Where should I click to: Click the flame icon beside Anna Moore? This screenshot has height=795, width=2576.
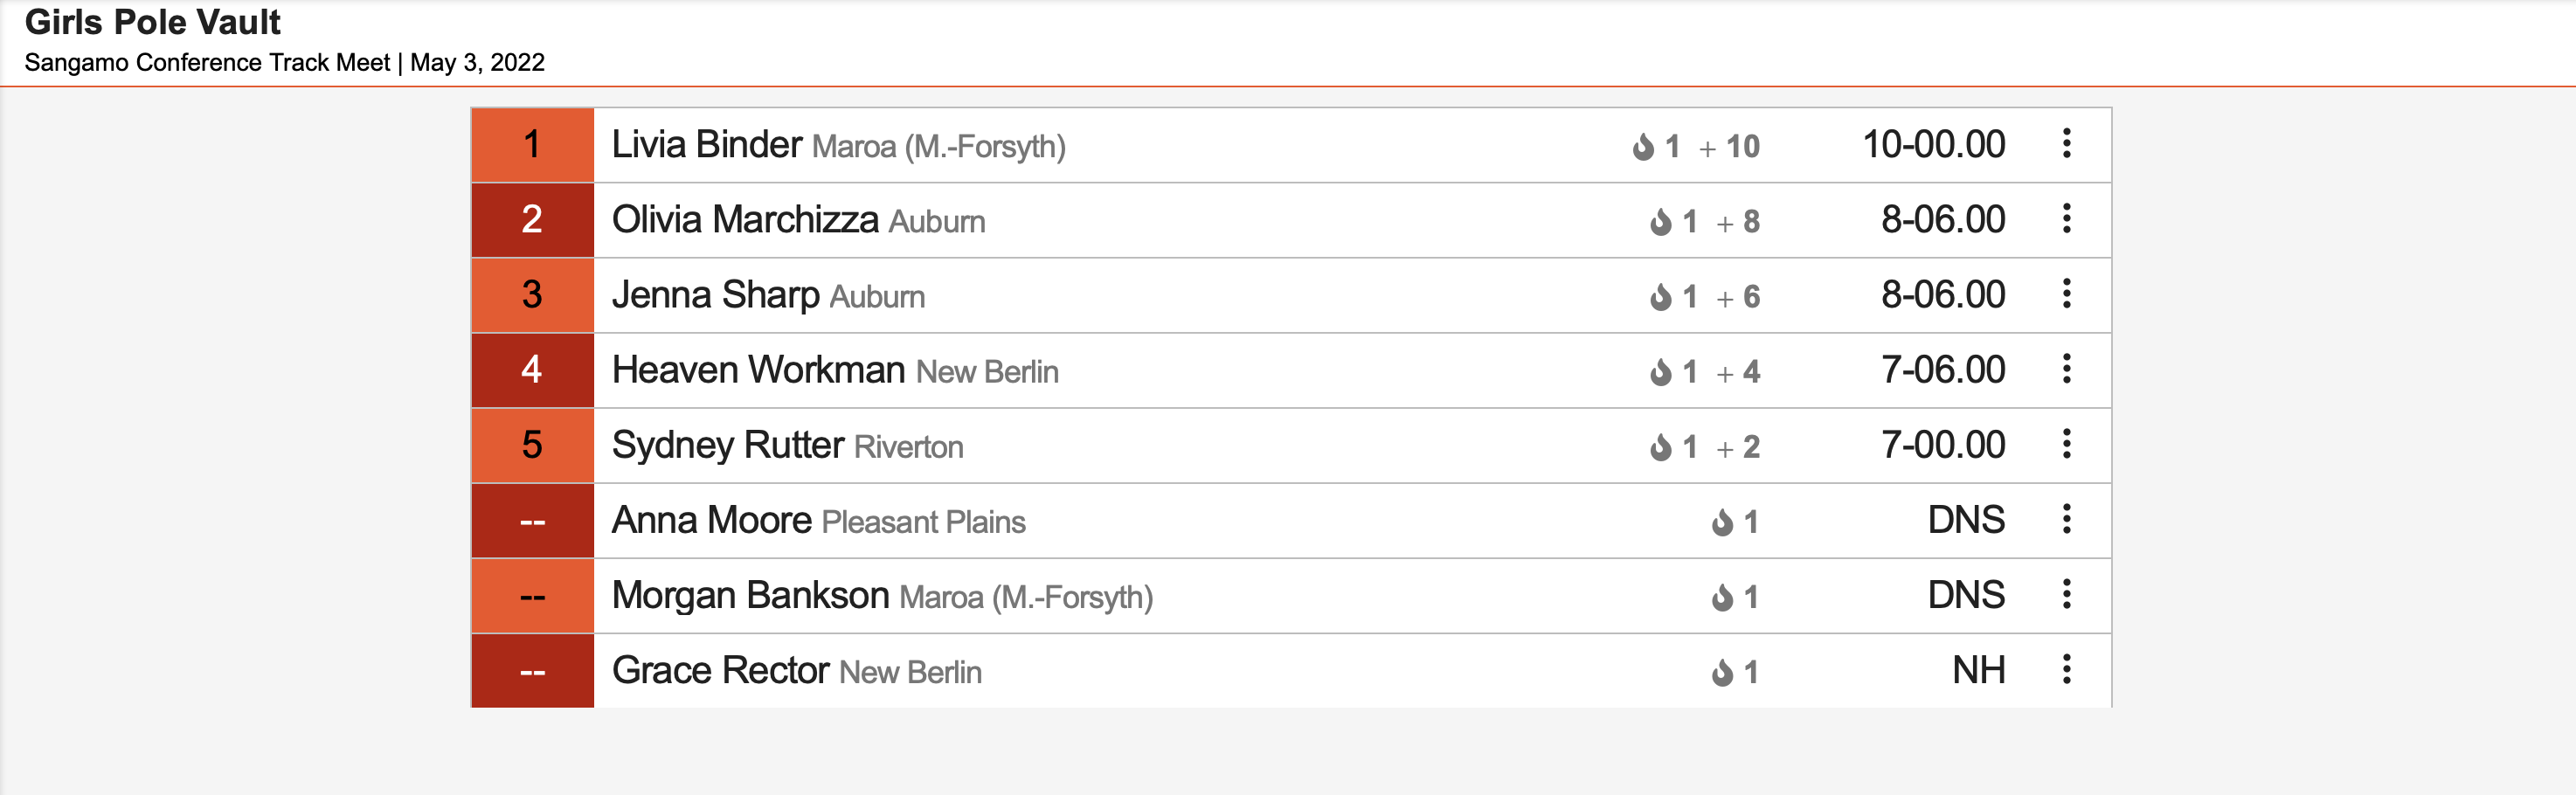[1722, 522]
